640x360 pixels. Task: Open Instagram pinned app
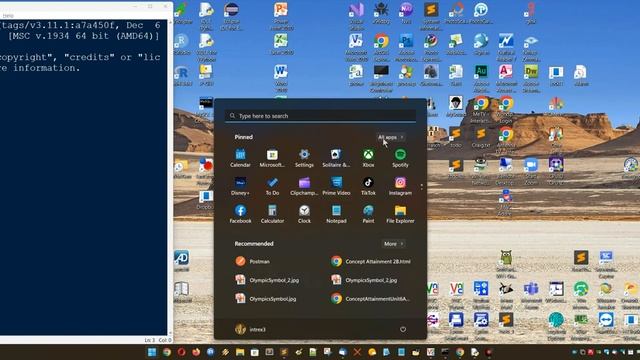coord(400,187)
